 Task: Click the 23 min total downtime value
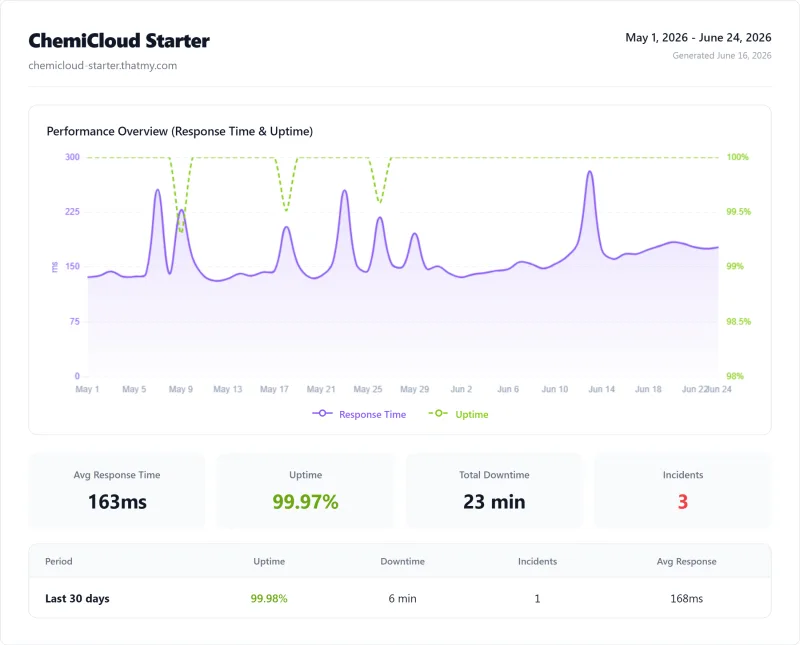coord(494,502)
